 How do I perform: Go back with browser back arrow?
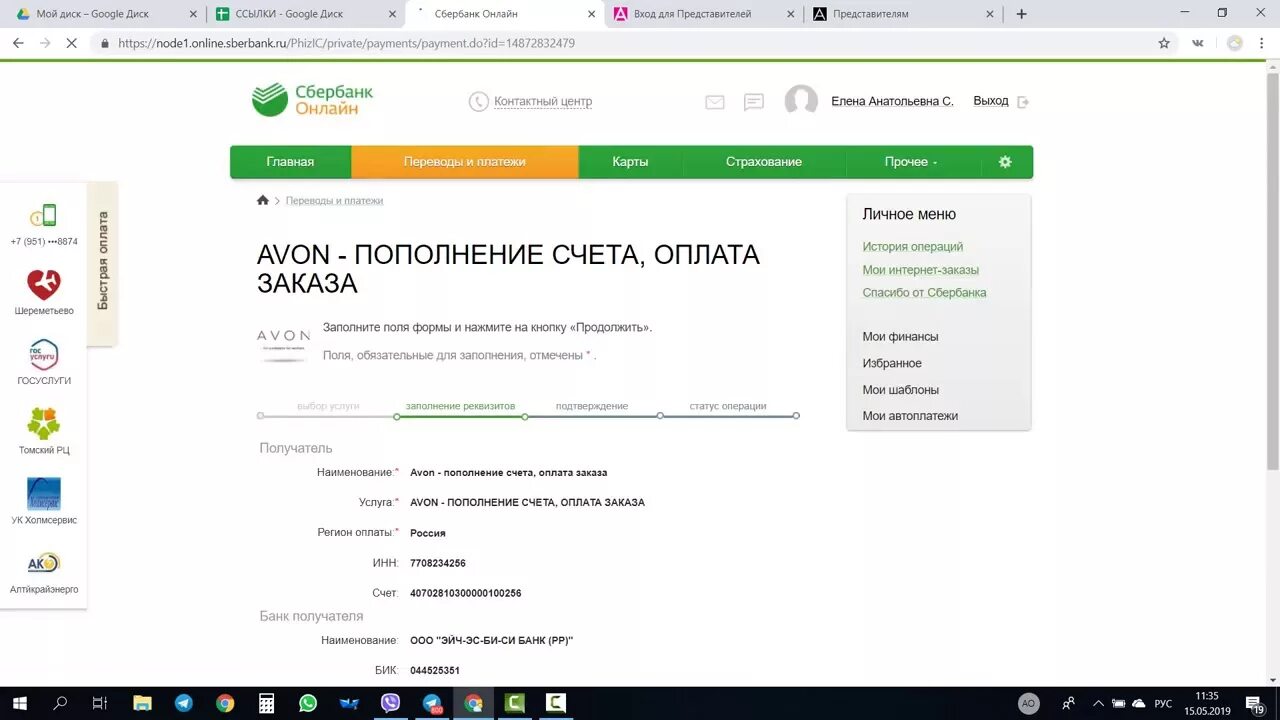17,43
